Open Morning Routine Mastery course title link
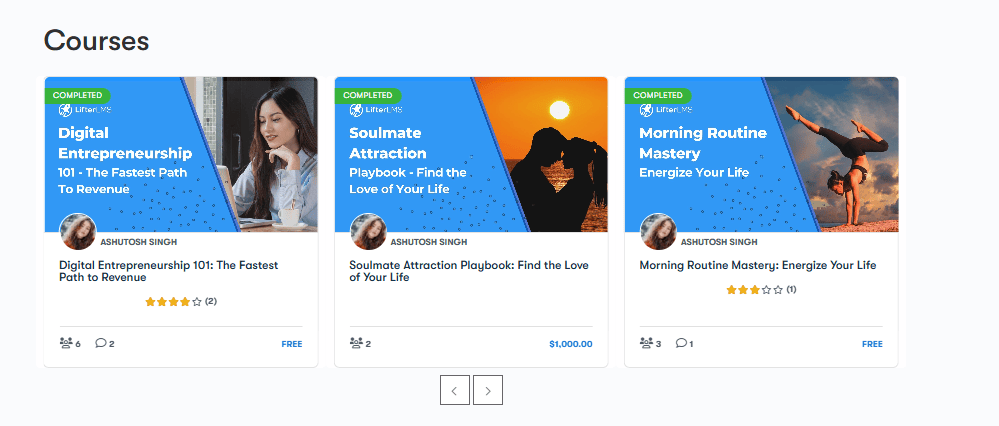The image size is (999, 426). tap(757, 265)
